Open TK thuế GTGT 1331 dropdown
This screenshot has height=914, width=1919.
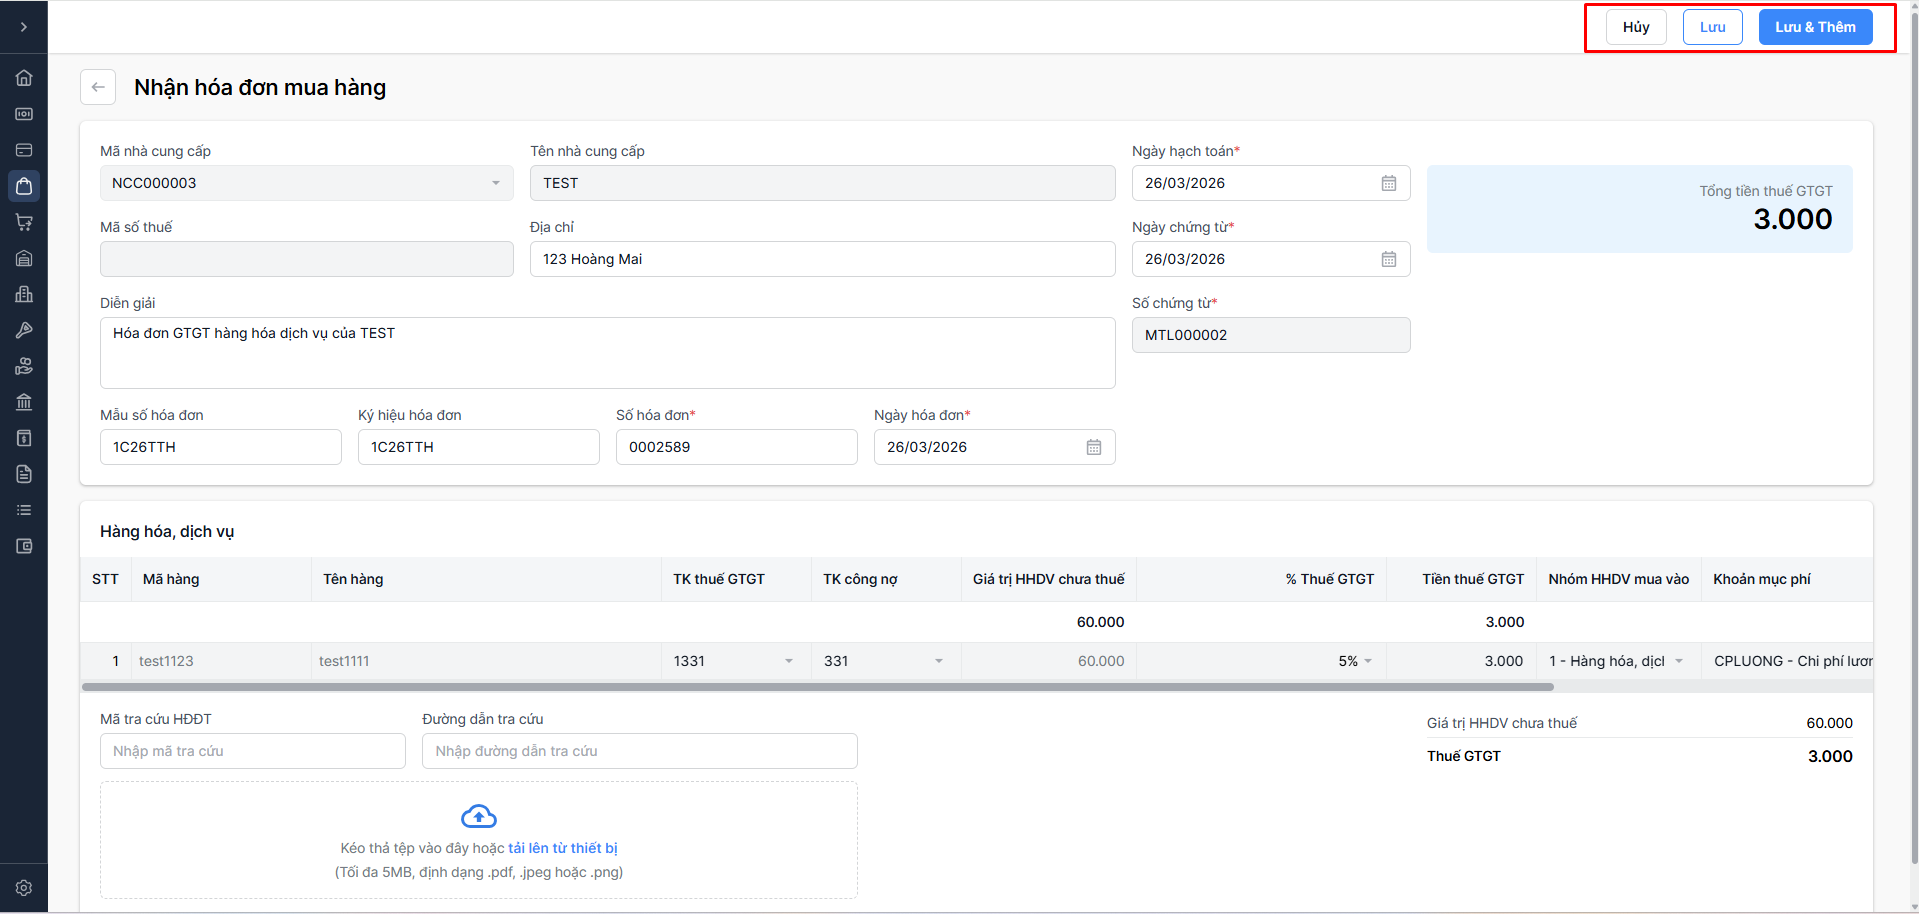point(788,661)
